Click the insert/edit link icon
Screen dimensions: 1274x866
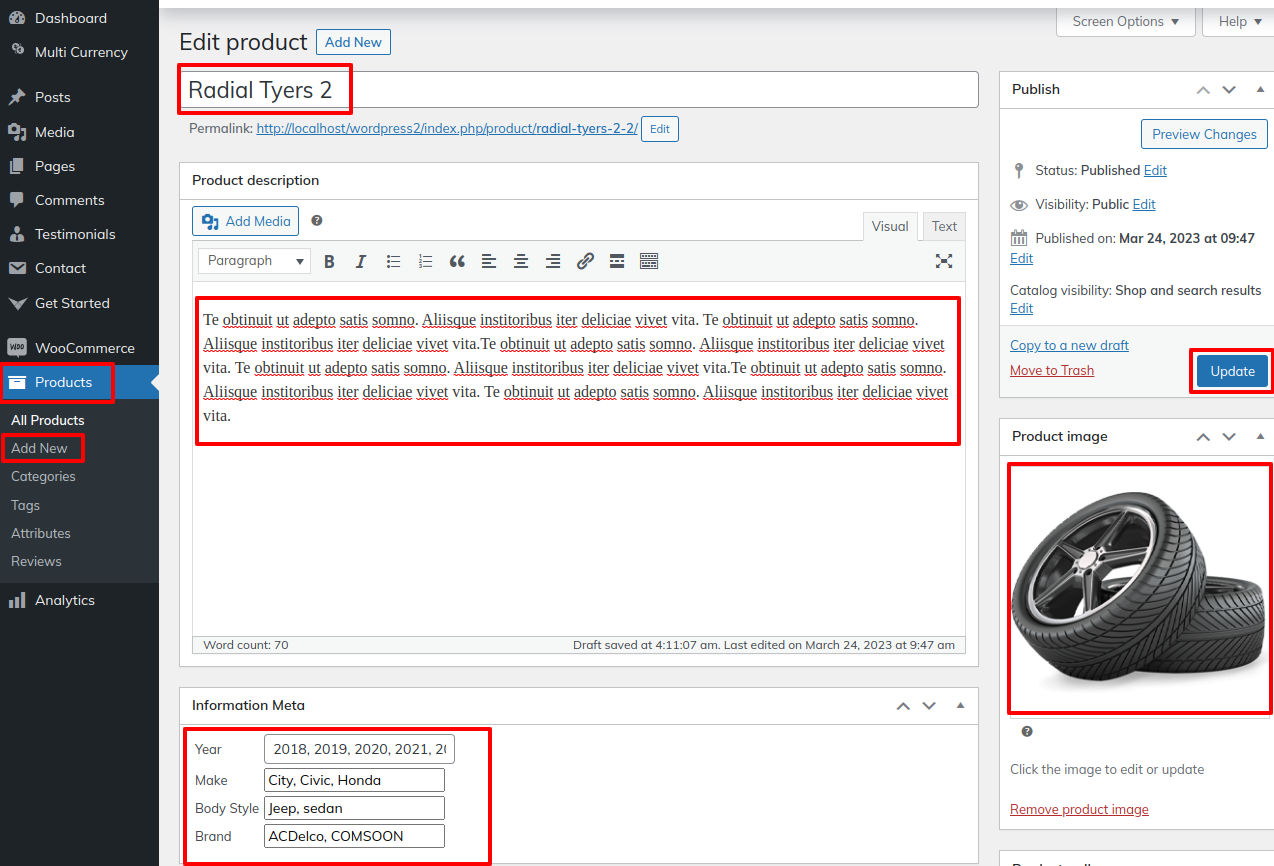(585, 262)
